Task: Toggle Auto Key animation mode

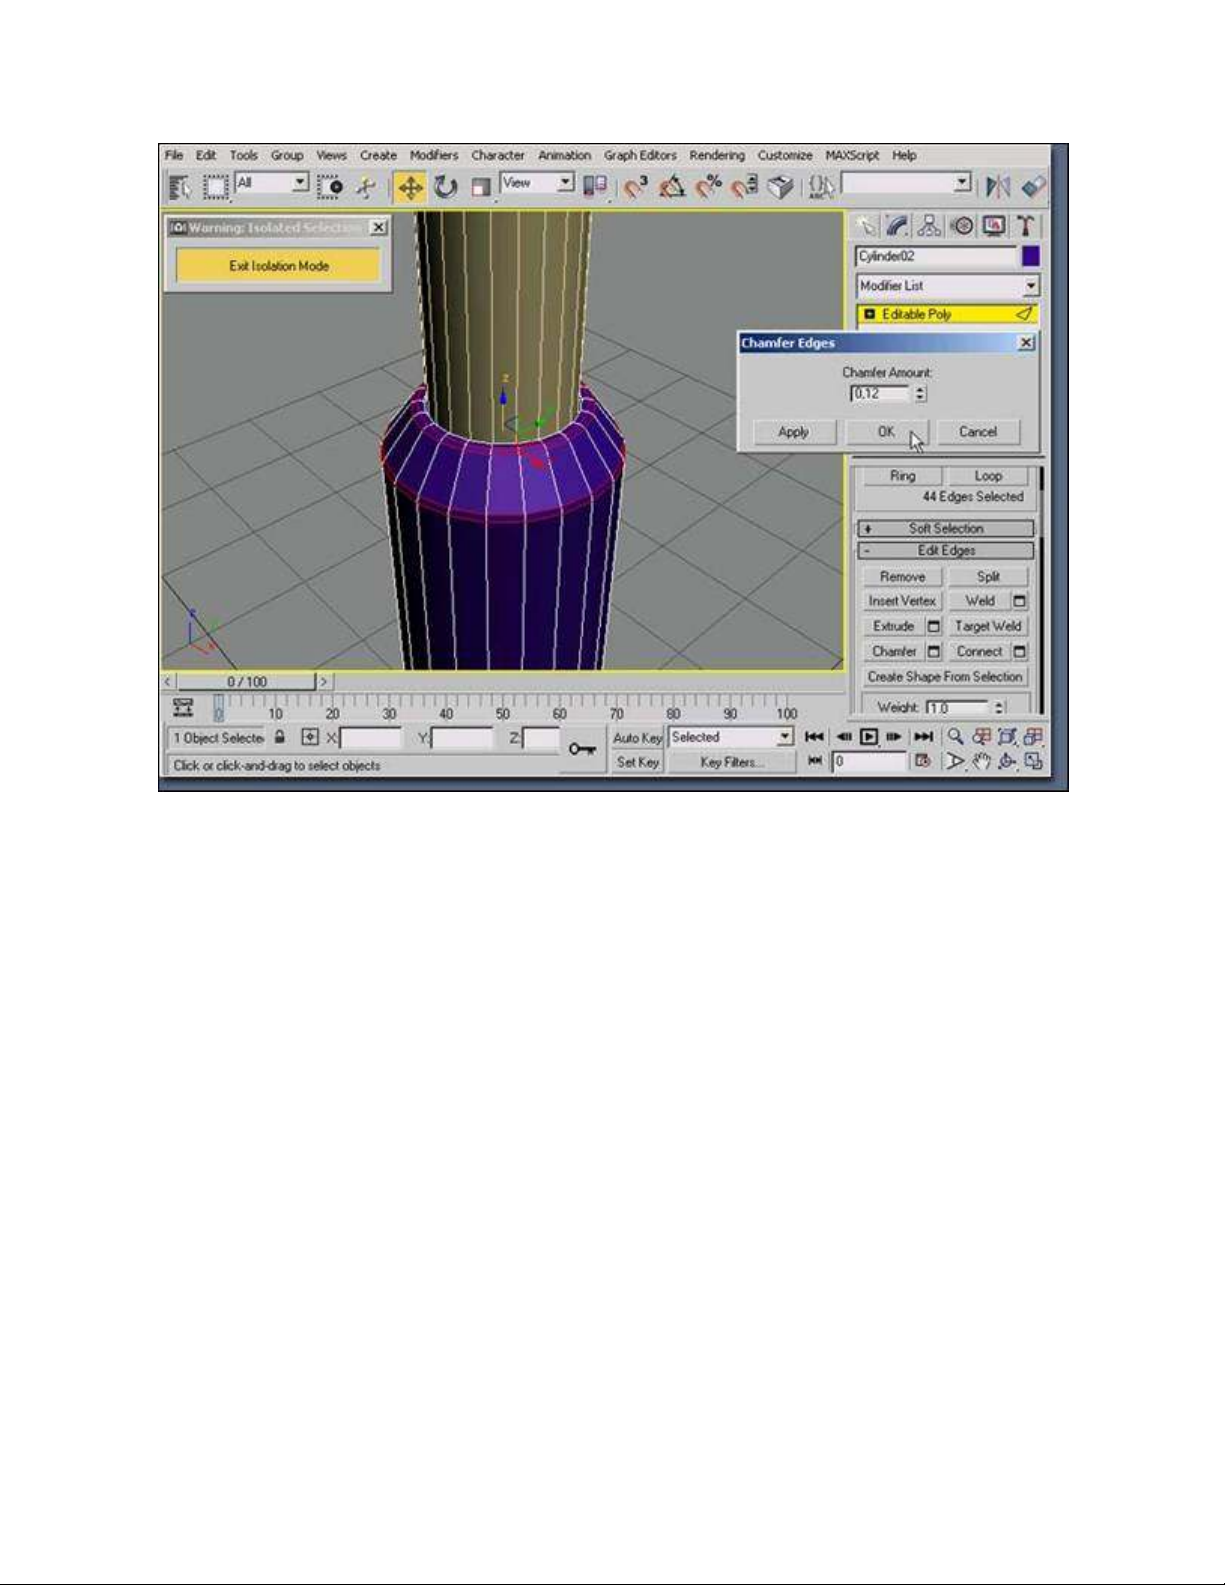Action: [637, 738]
